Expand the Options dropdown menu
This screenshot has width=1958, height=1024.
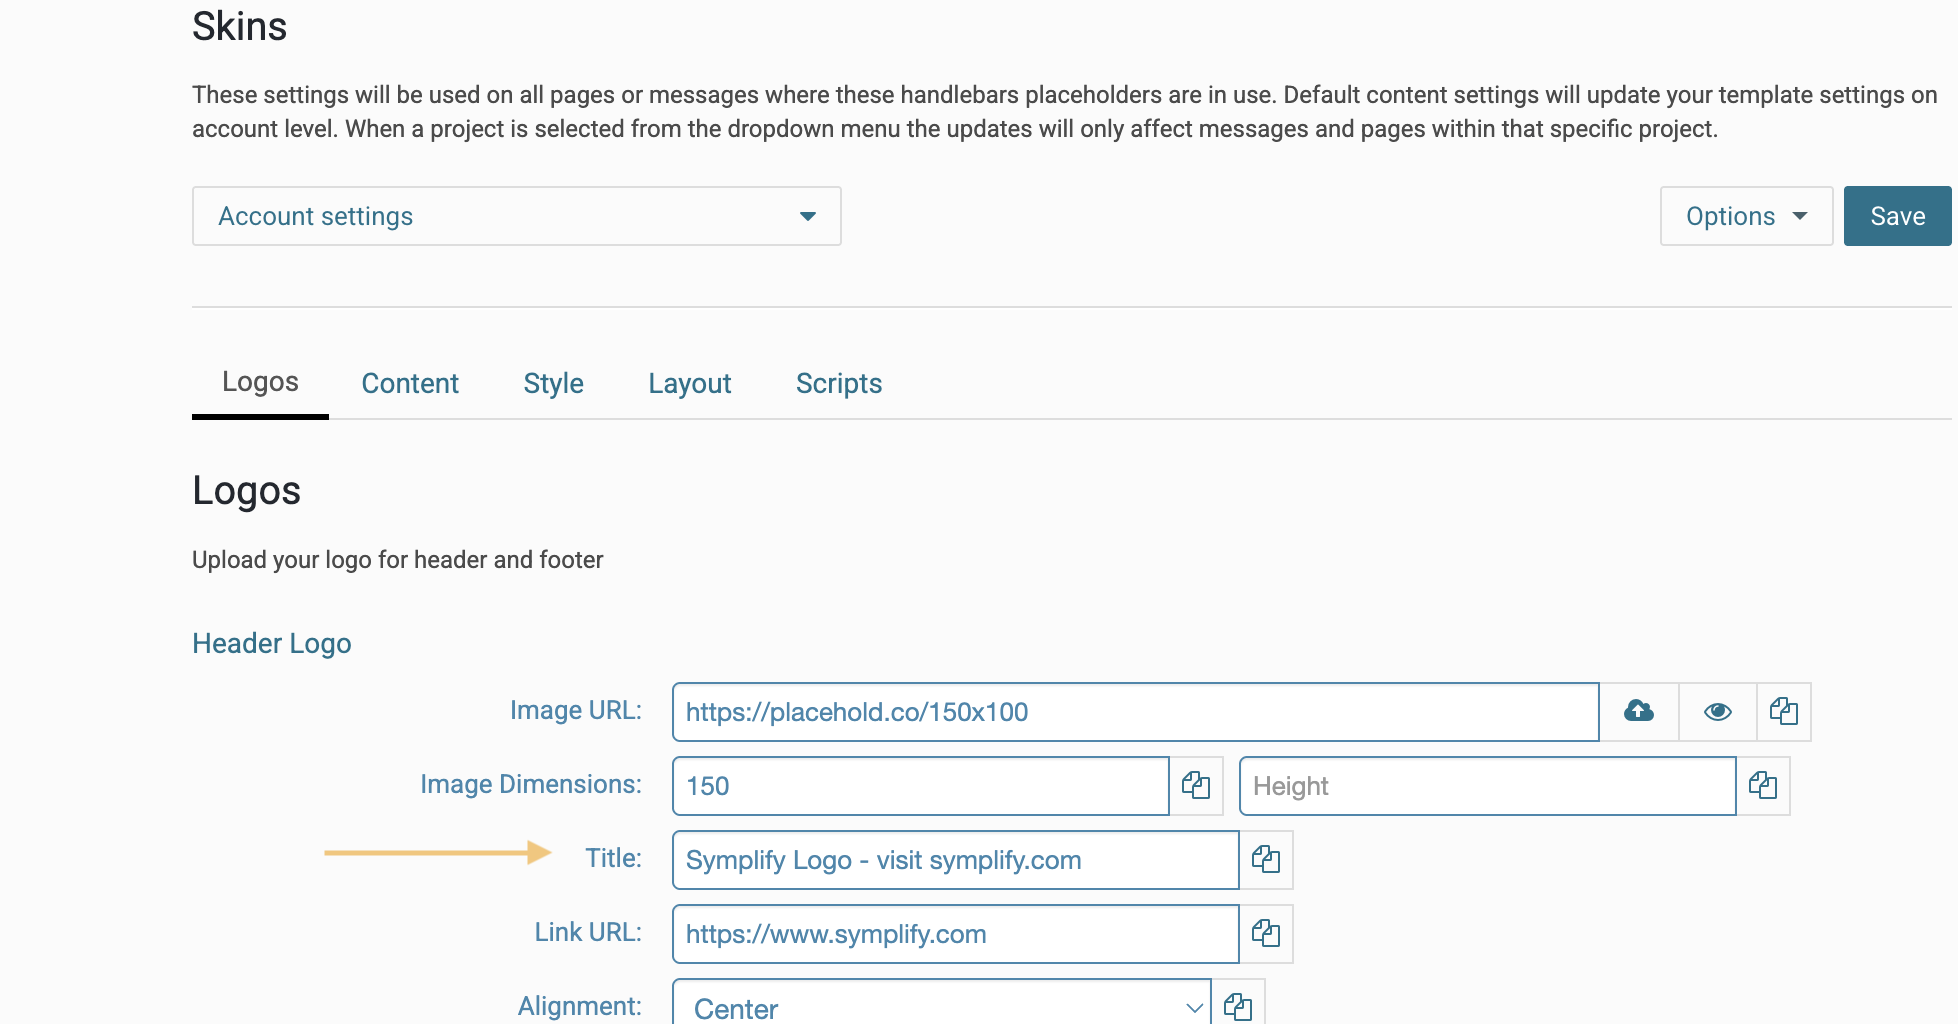tap(1745, 216)
